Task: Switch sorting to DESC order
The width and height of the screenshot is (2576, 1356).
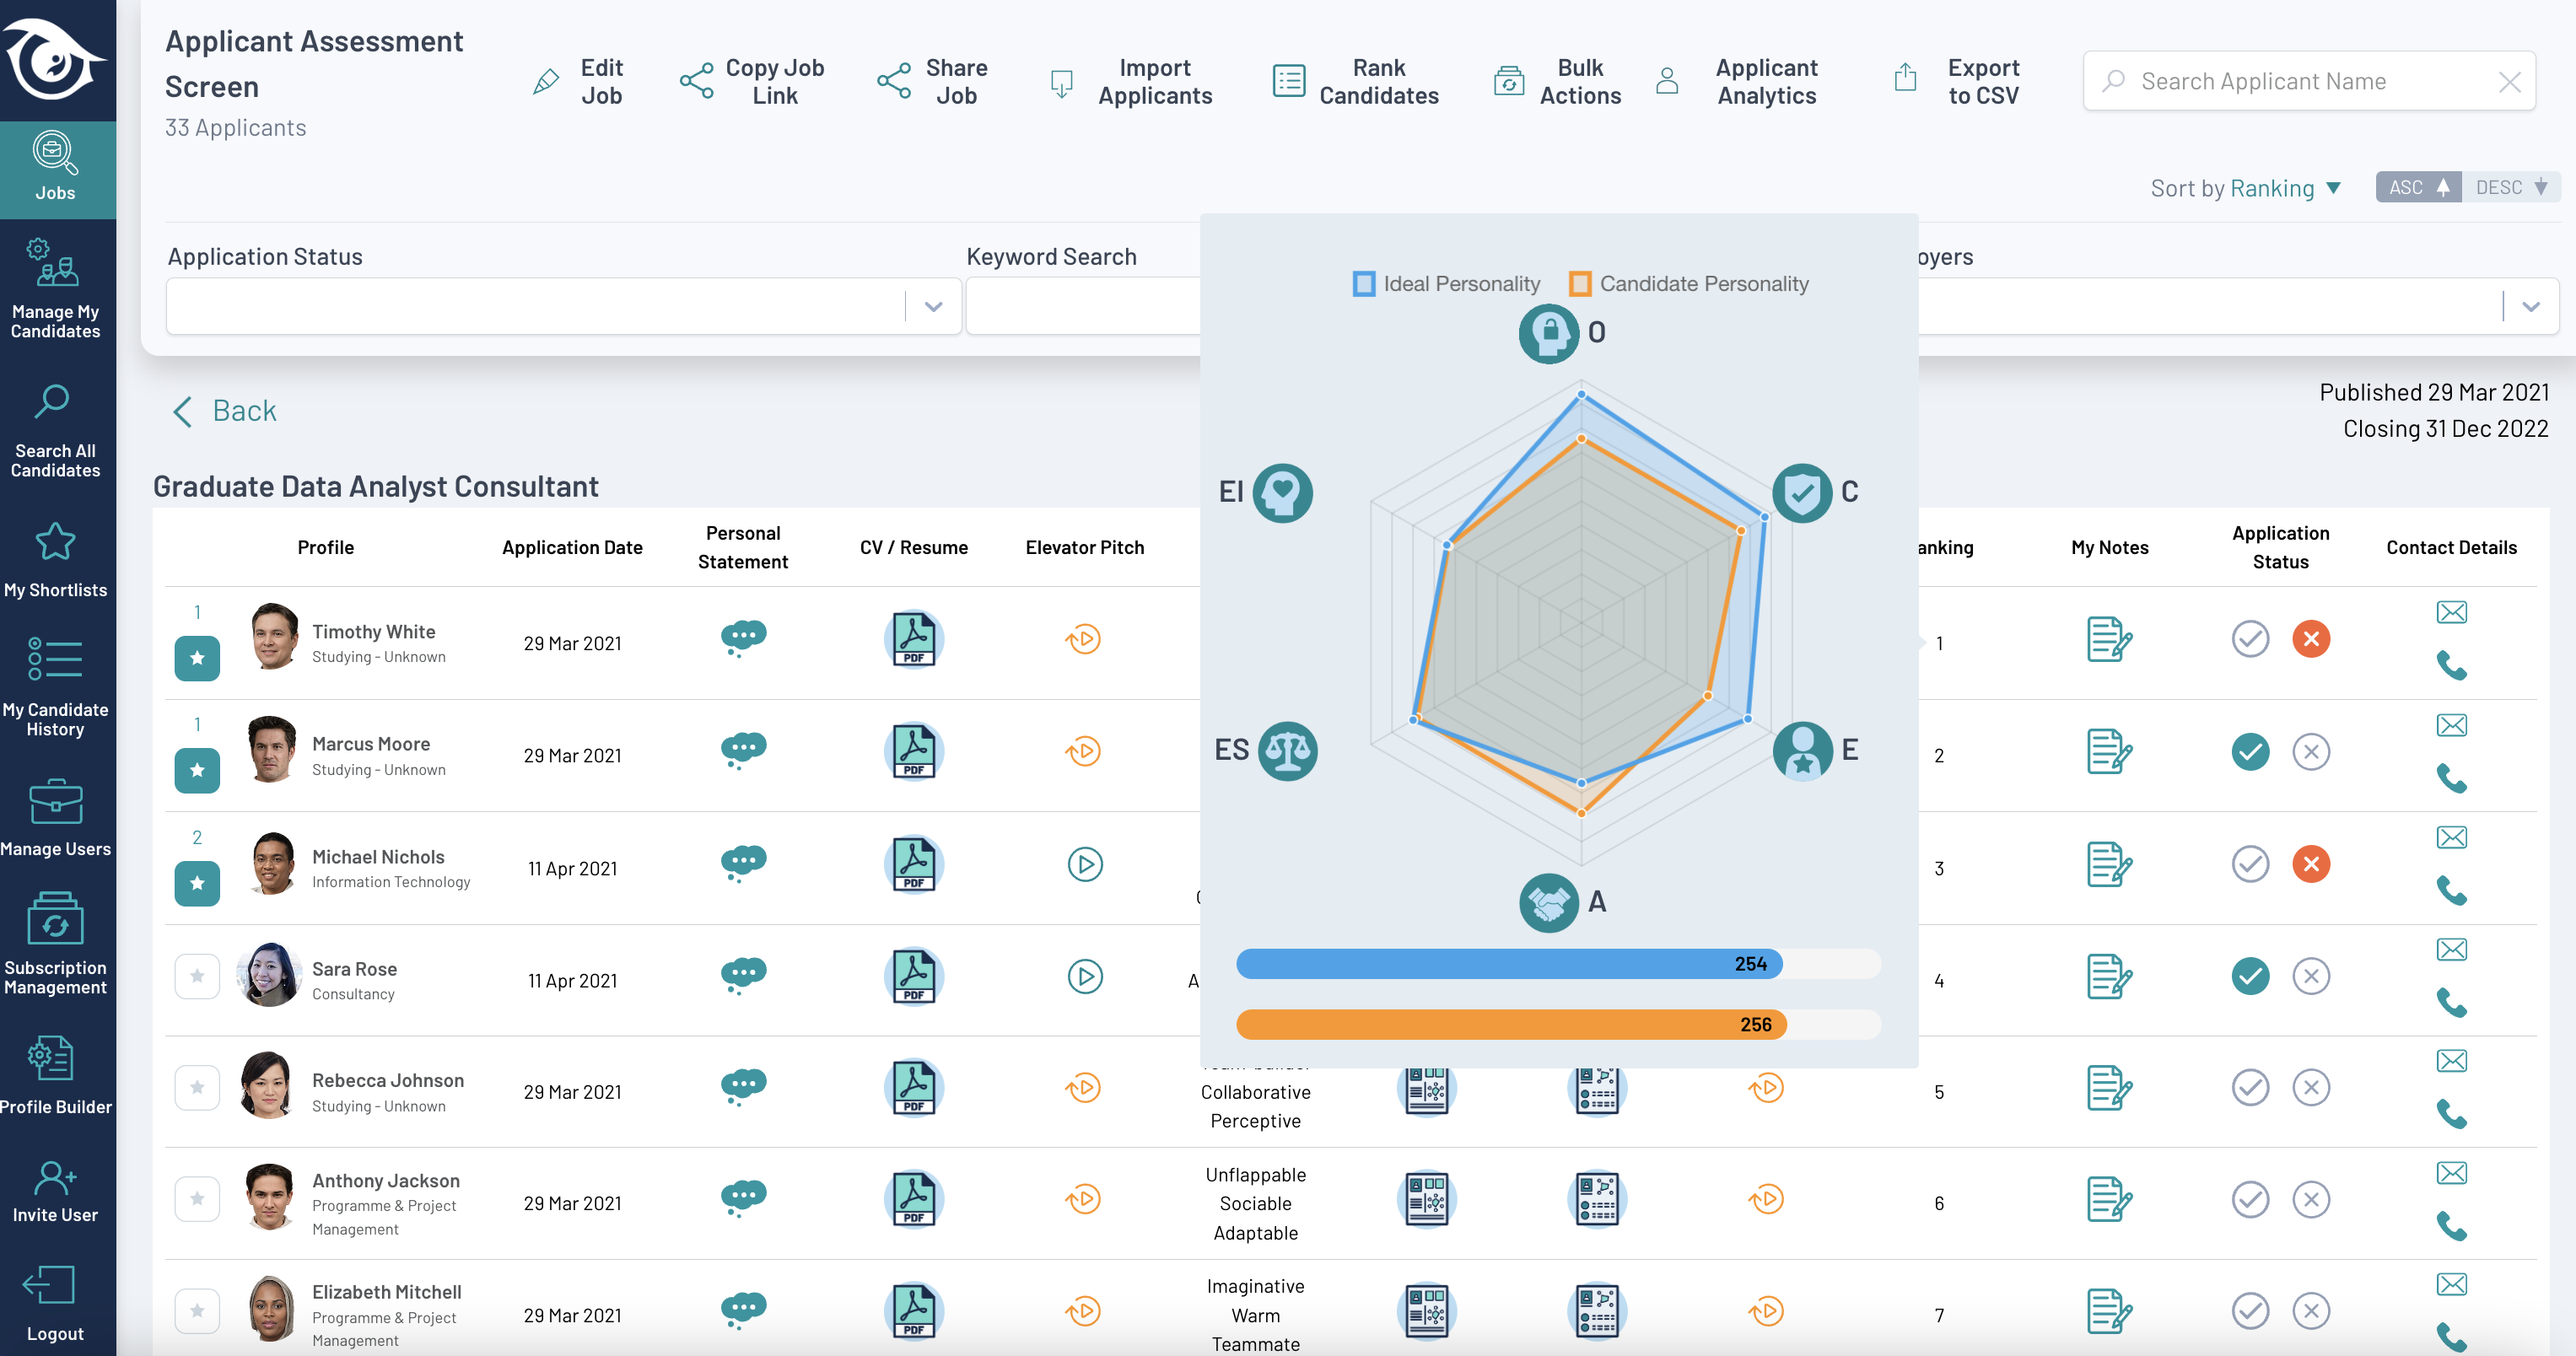Action: click(2512, 187)
